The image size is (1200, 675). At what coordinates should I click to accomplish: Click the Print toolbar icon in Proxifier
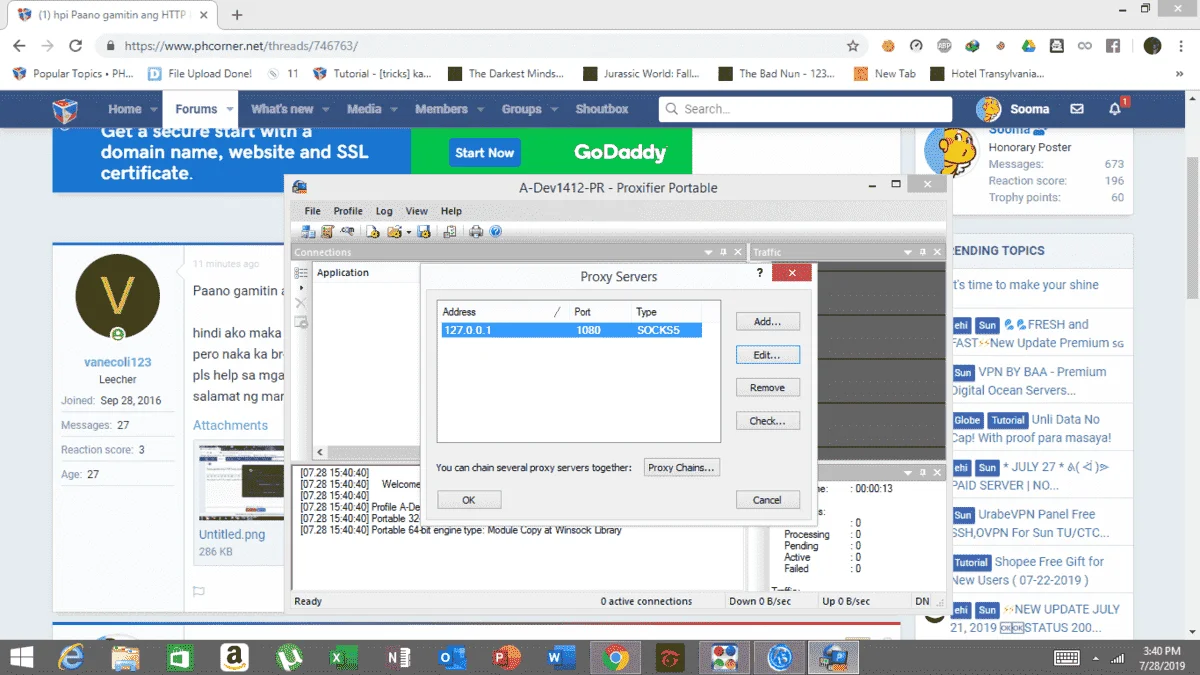click(476, 232)
